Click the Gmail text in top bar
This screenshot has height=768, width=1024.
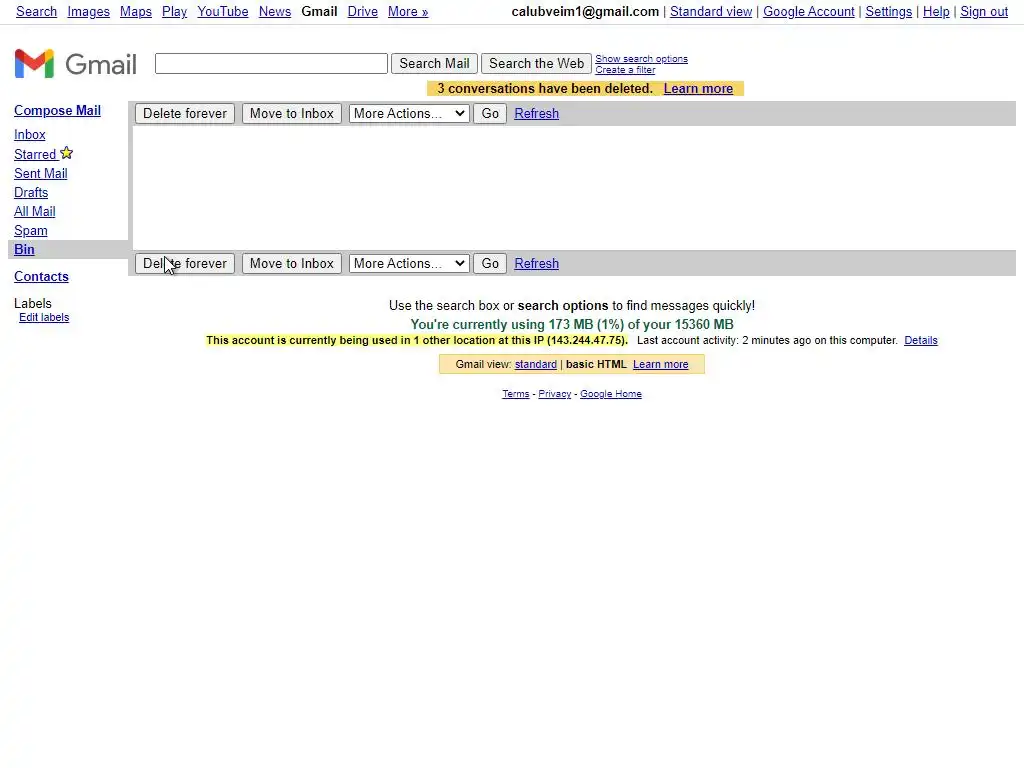click(319, 12)
